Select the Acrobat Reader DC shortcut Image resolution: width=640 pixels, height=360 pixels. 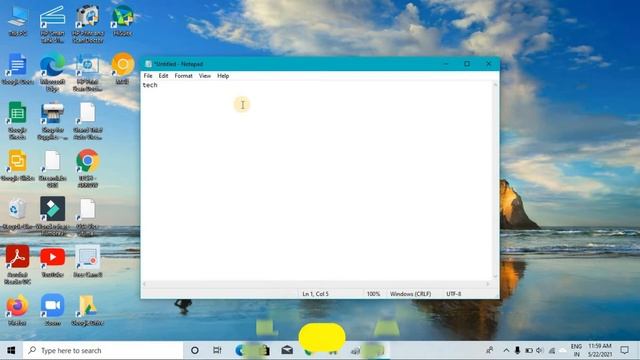pyautogui.click(x=18, y=264)
